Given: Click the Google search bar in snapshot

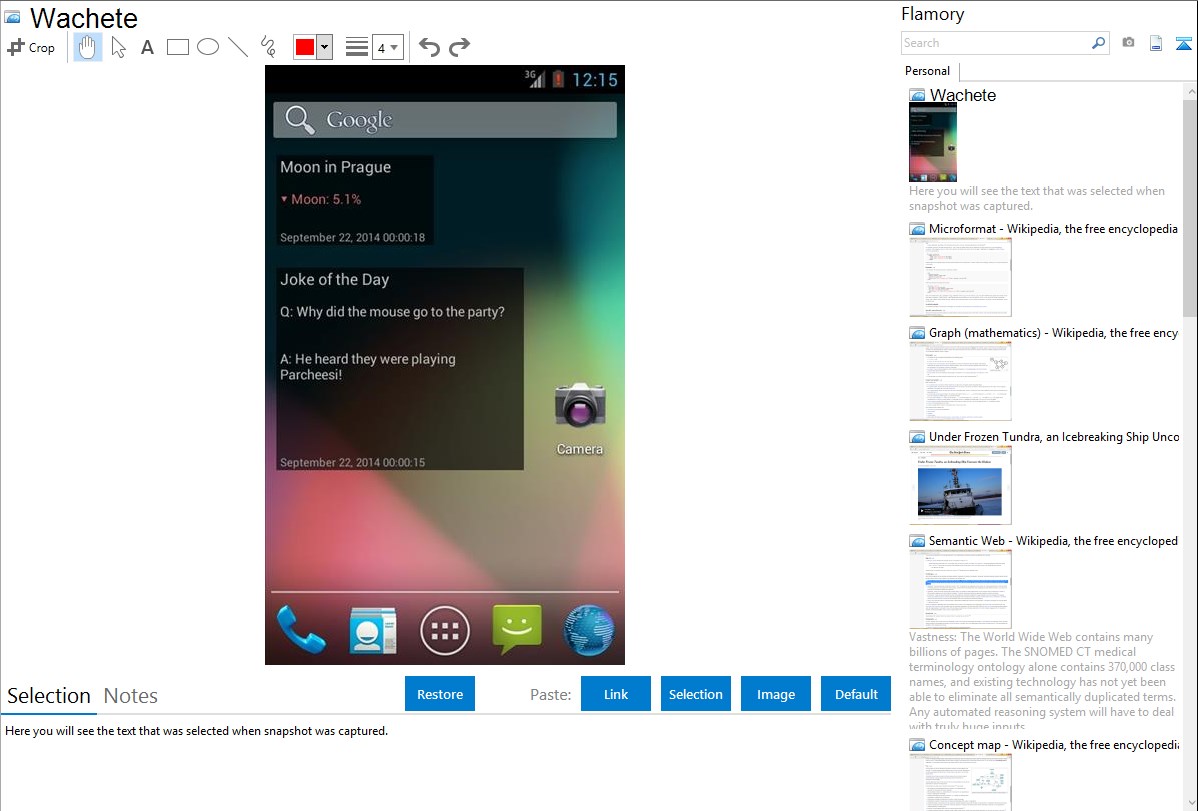Looking at the screenshot, I should [x=445, y=120].
